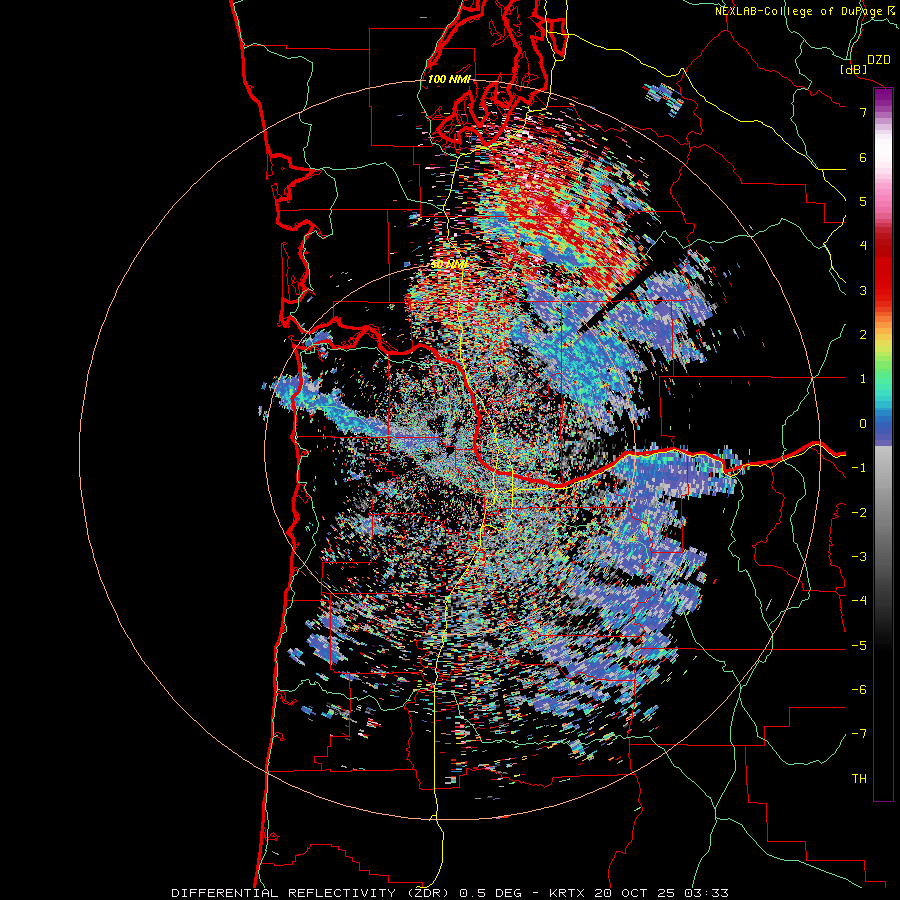Click the color scale value 1

click(863, 379)
